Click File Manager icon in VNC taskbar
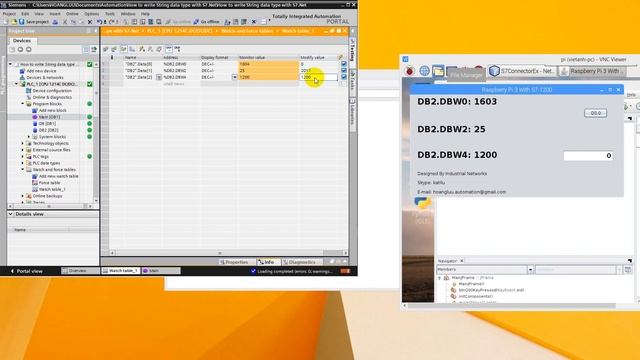 [438, 71]
